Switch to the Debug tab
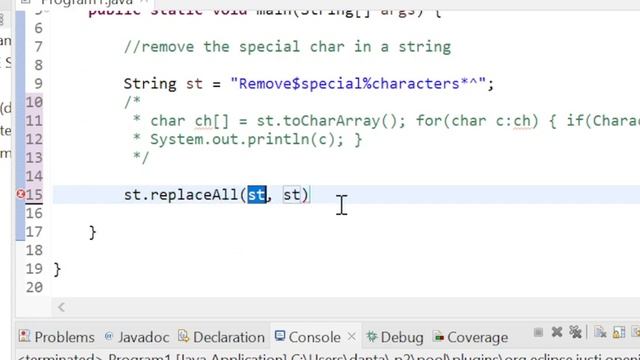The image size is (640, 360). click(395, 337)
